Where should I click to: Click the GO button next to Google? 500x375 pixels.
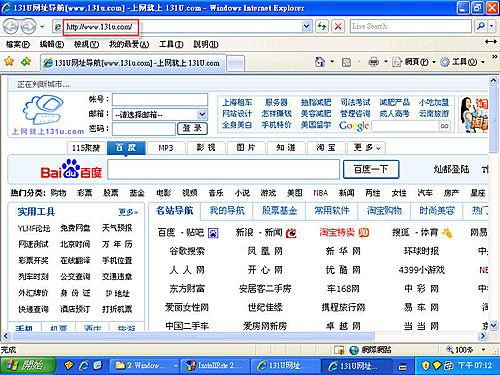pyautogui.click(x=445, y=126)
